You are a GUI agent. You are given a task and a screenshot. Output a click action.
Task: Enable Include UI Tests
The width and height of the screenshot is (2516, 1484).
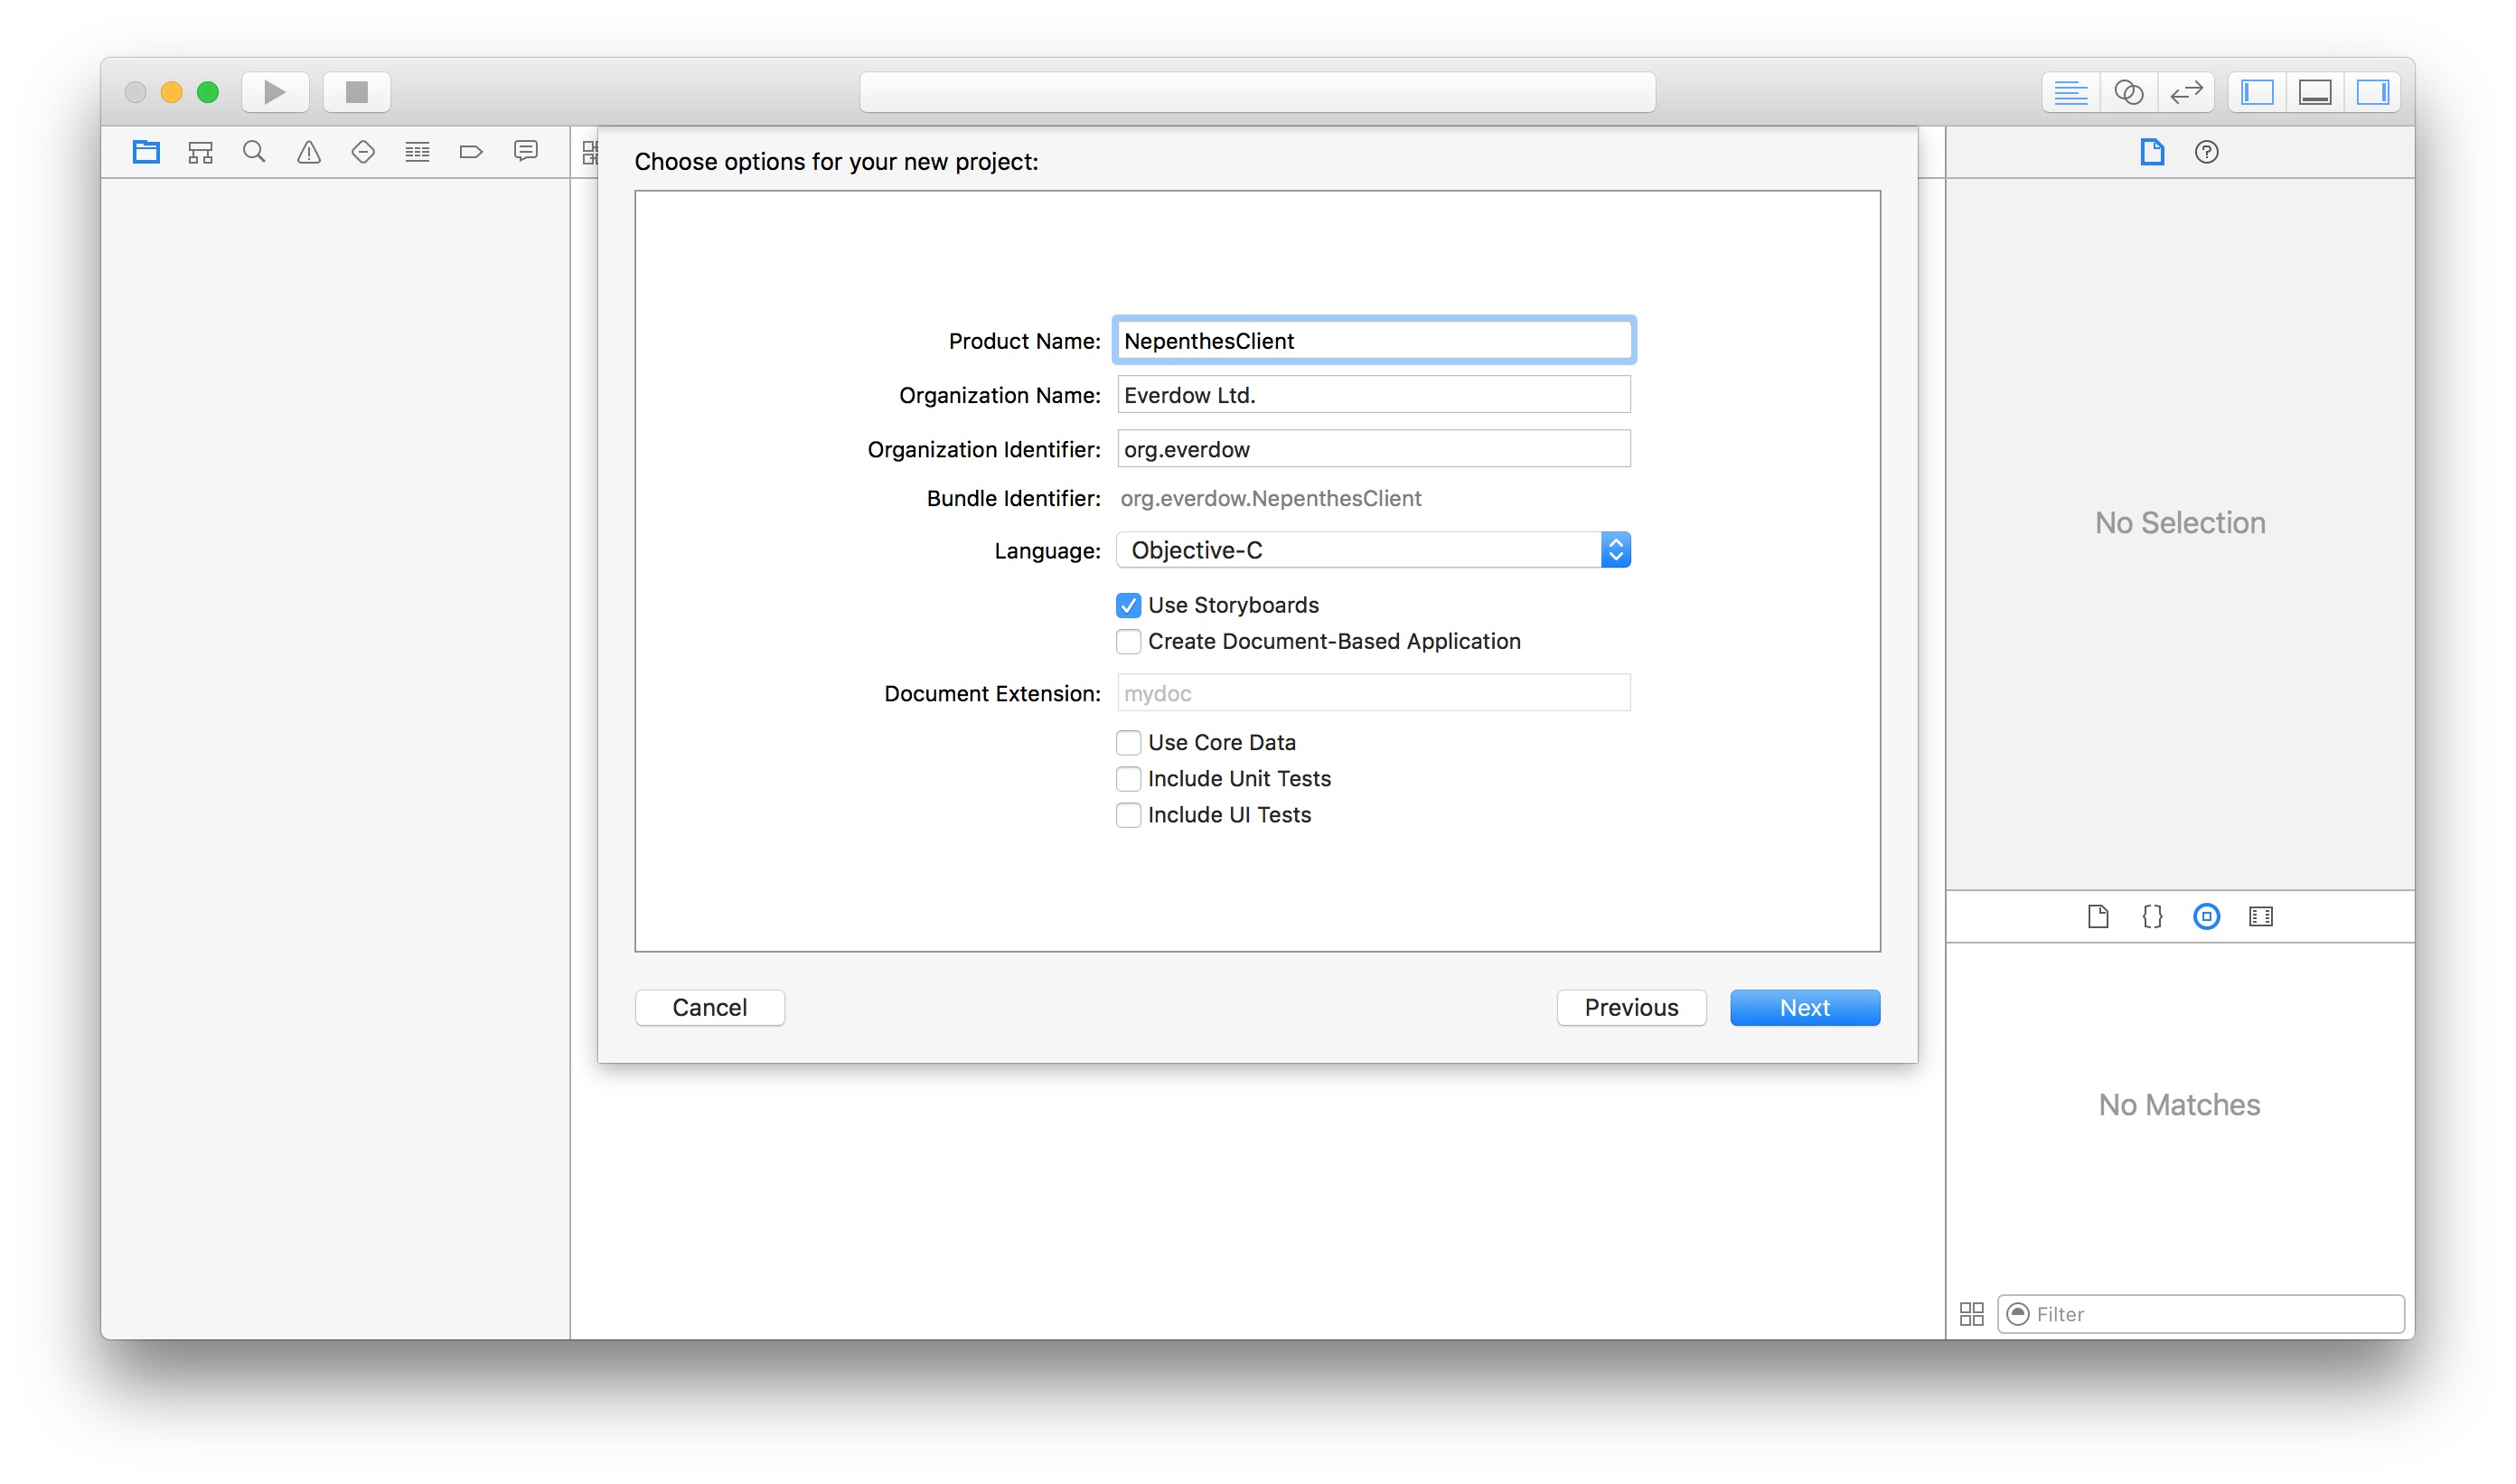coord(1129,815)
